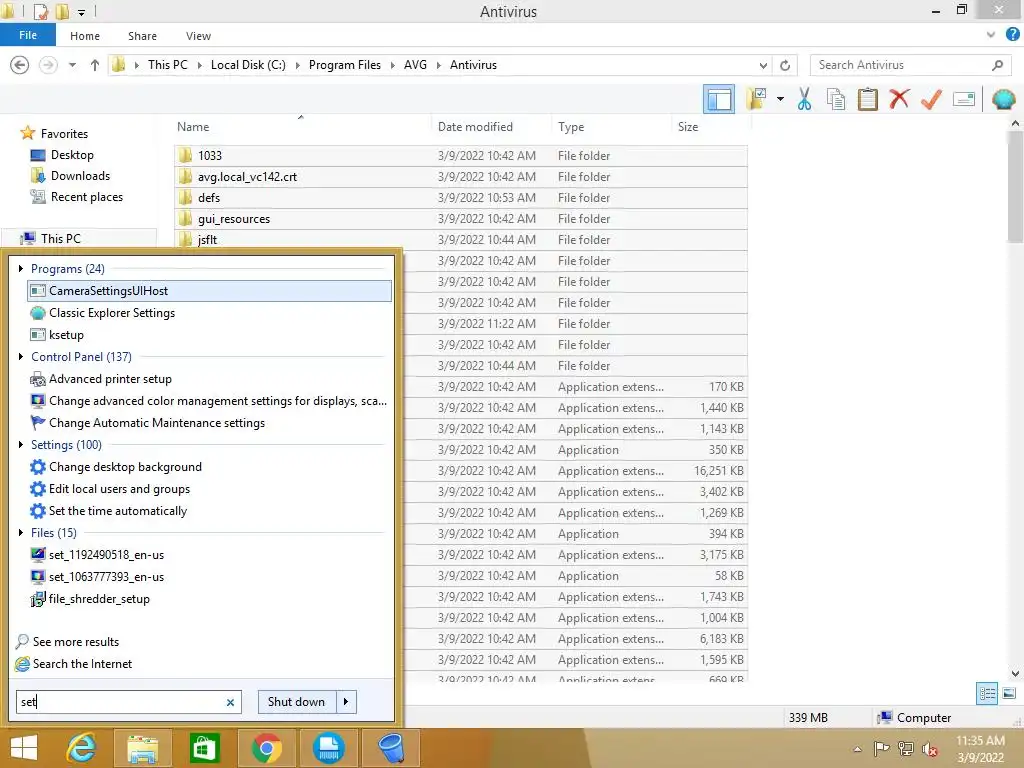Launch CameraSettingsUIHost from search results
Image resolution: width=1024 pixels, height=768 pixels.
point(210,291)
